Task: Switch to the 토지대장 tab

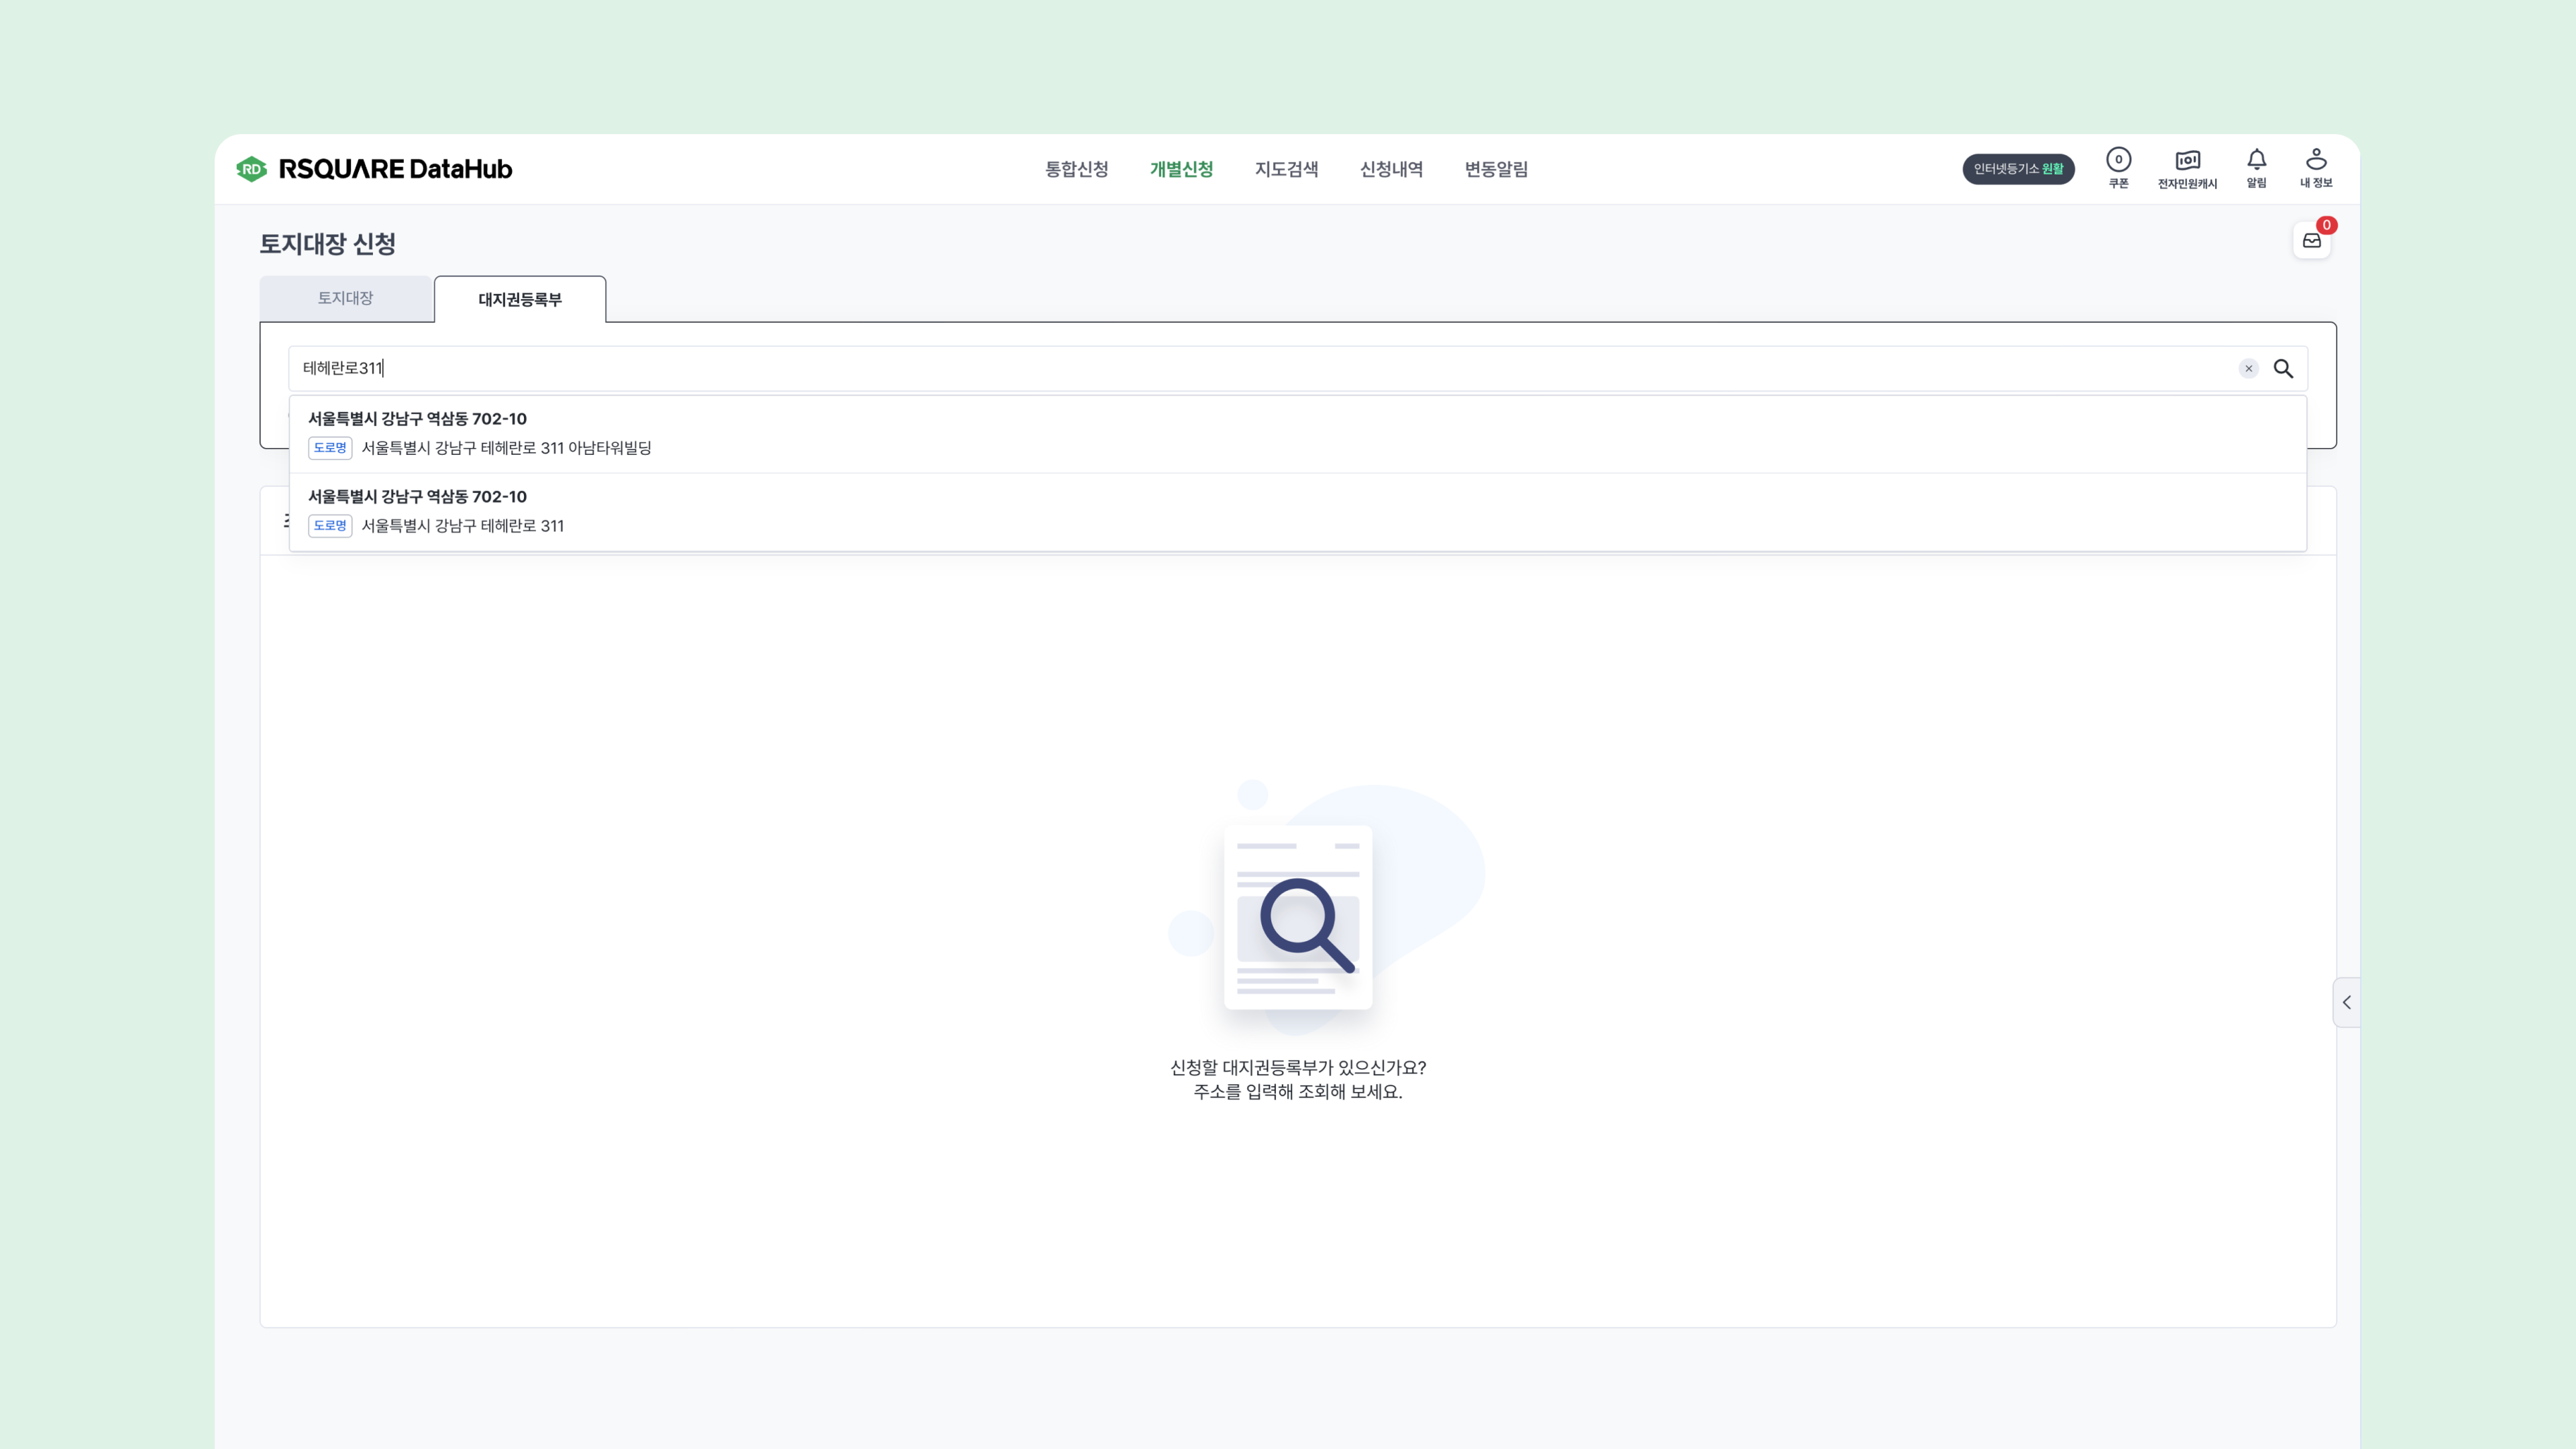Action: coord(345,299)
